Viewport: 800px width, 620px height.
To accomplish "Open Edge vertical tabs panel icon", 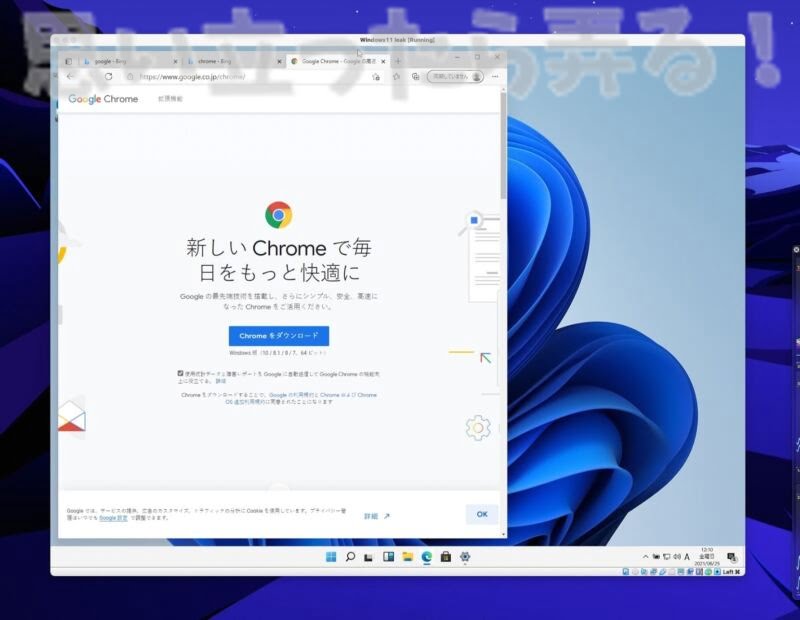I will coord(68,61).
